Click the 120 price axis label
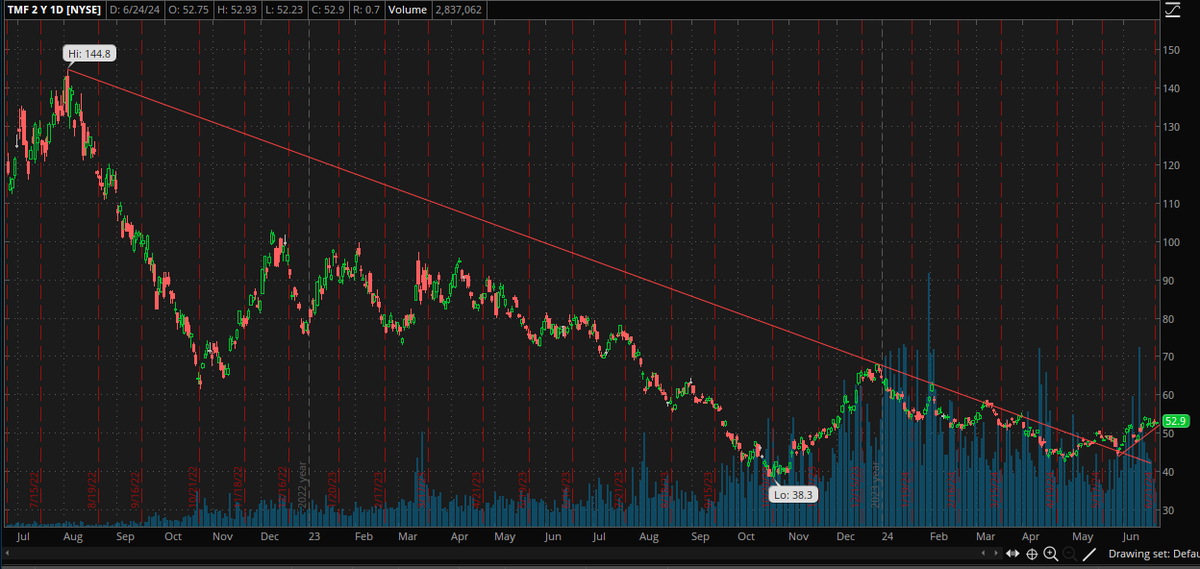1200x569 pixels. (x=1173, y=165)
